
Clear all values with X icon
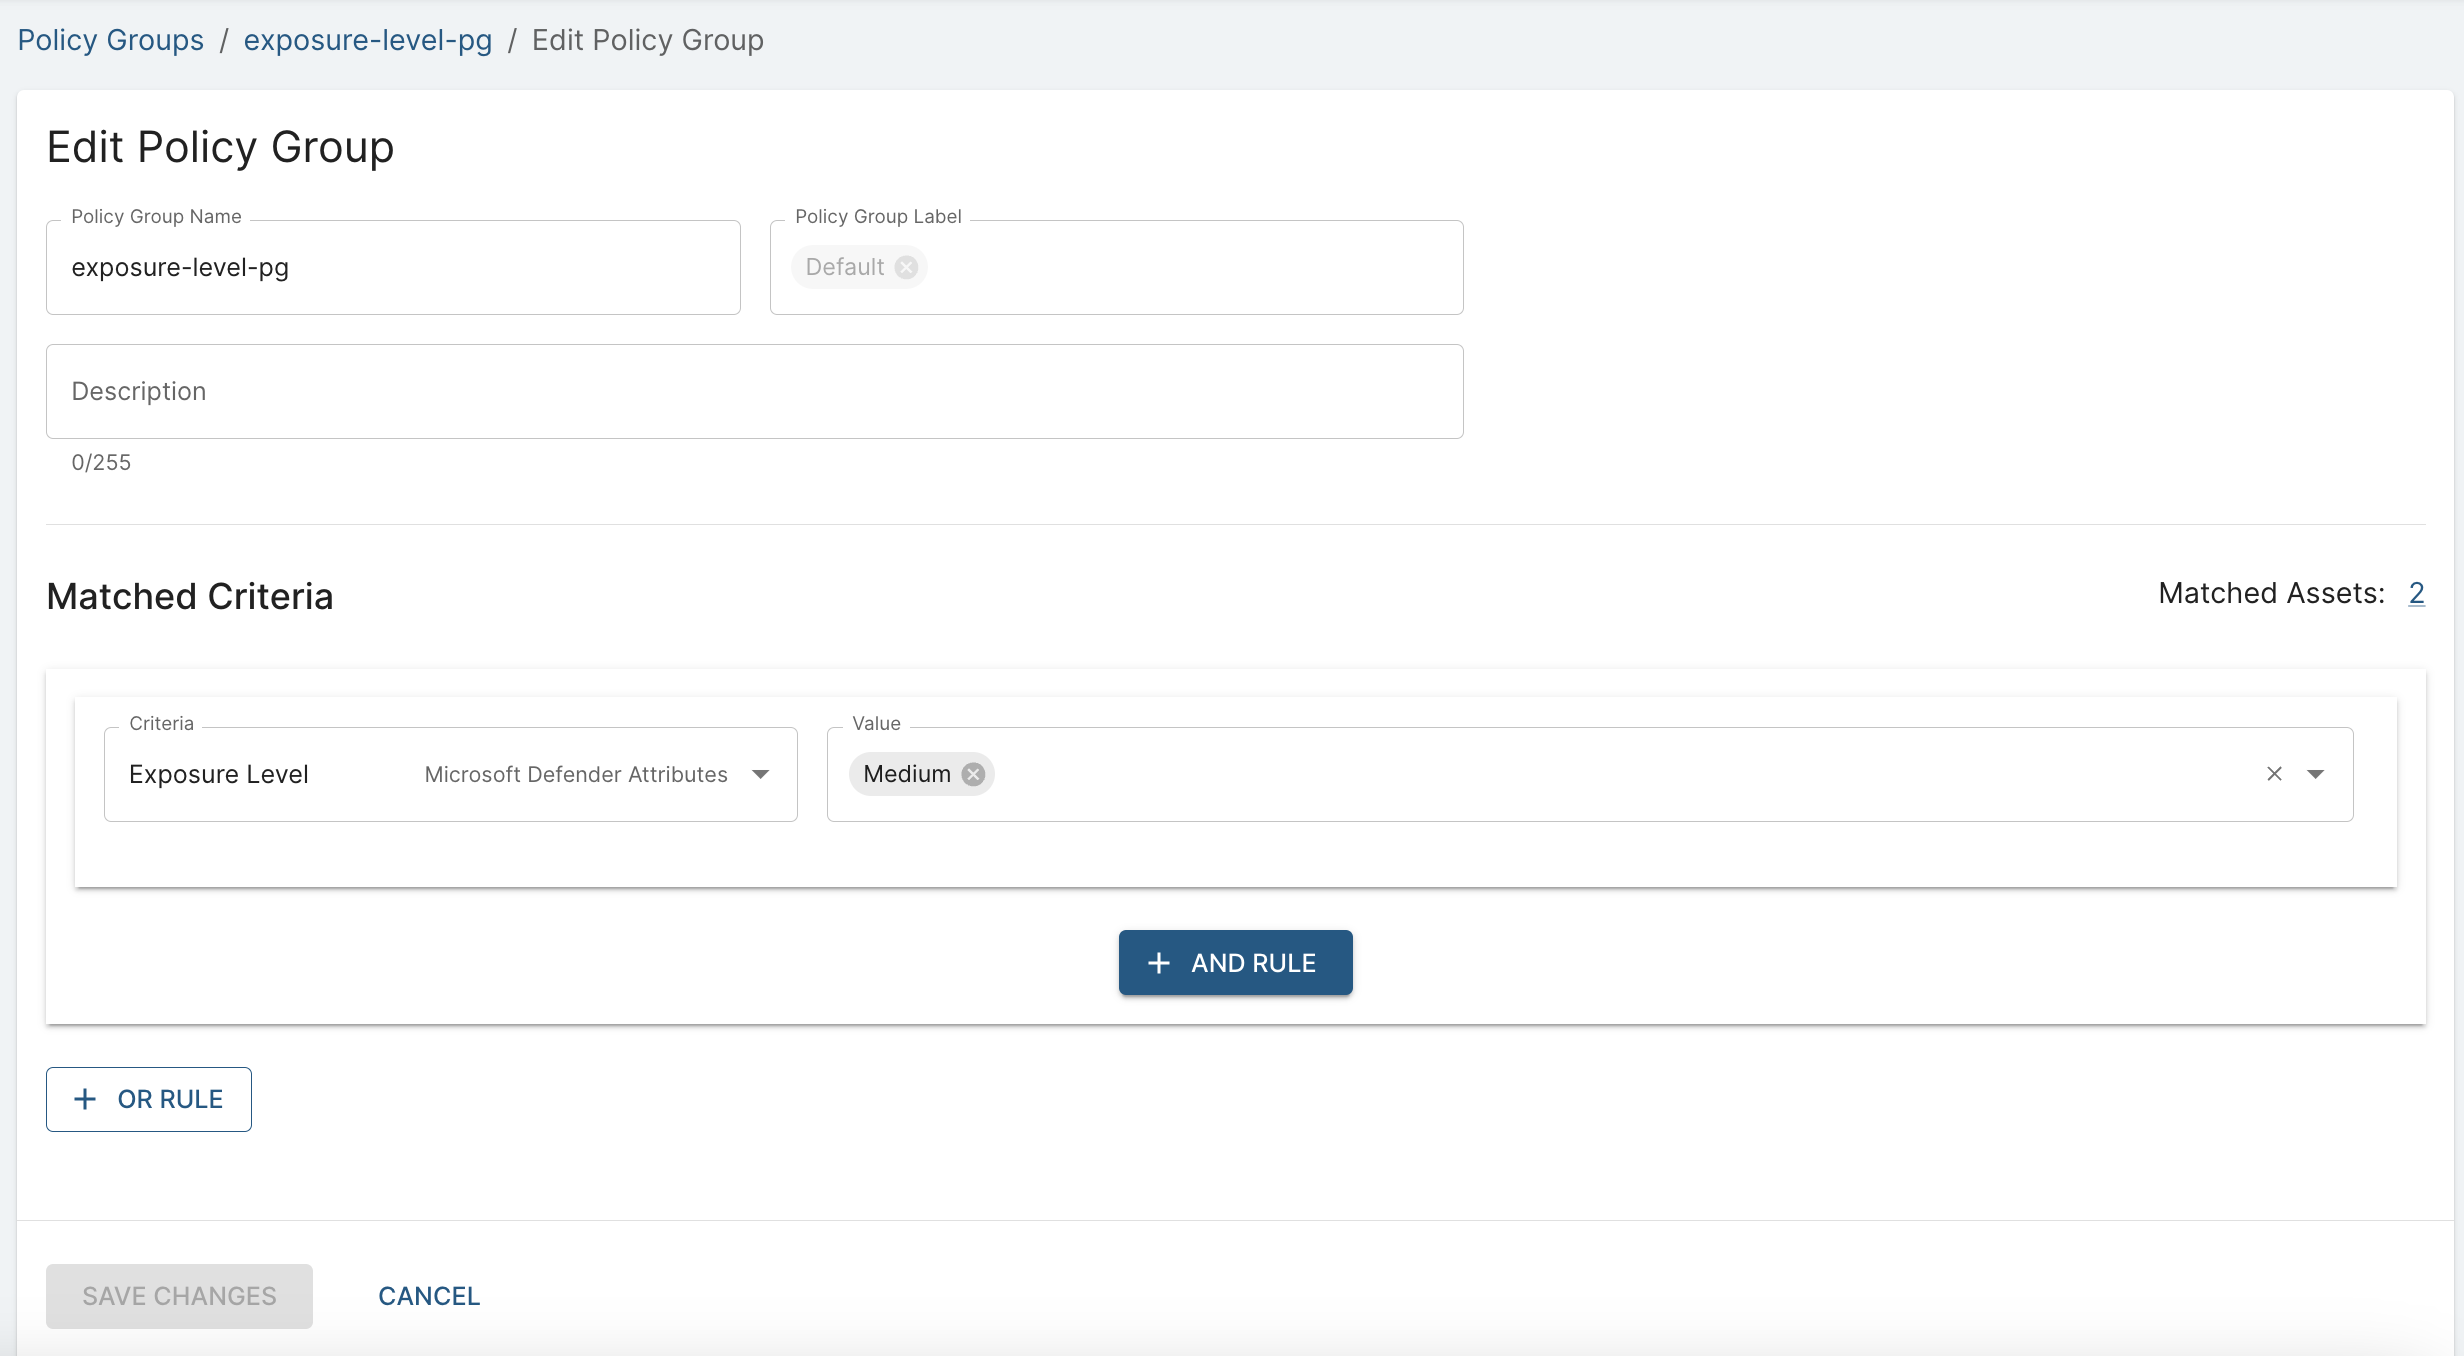(2274, 774)
